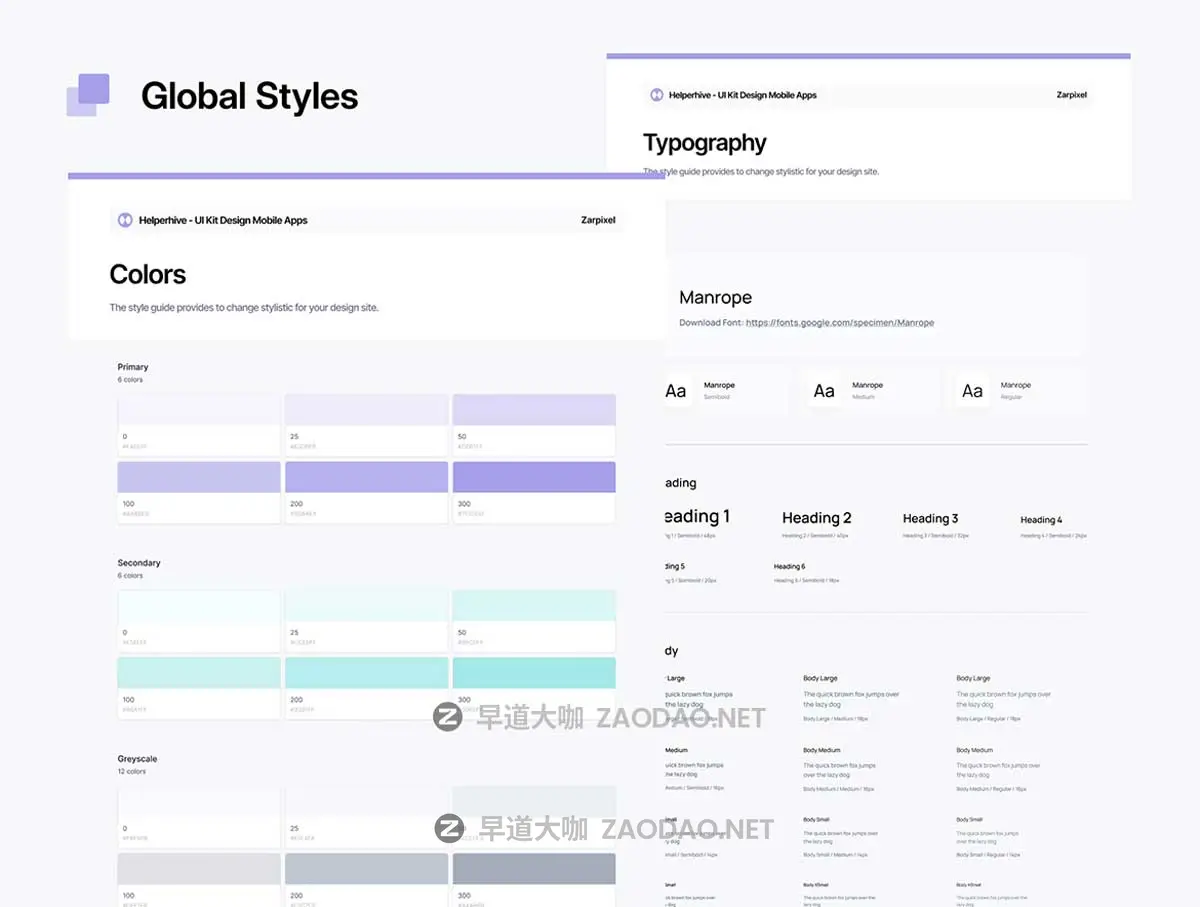Choose the Secondary 300 teal swatch
The image size is (1200, 907).
tap(533, 673)
